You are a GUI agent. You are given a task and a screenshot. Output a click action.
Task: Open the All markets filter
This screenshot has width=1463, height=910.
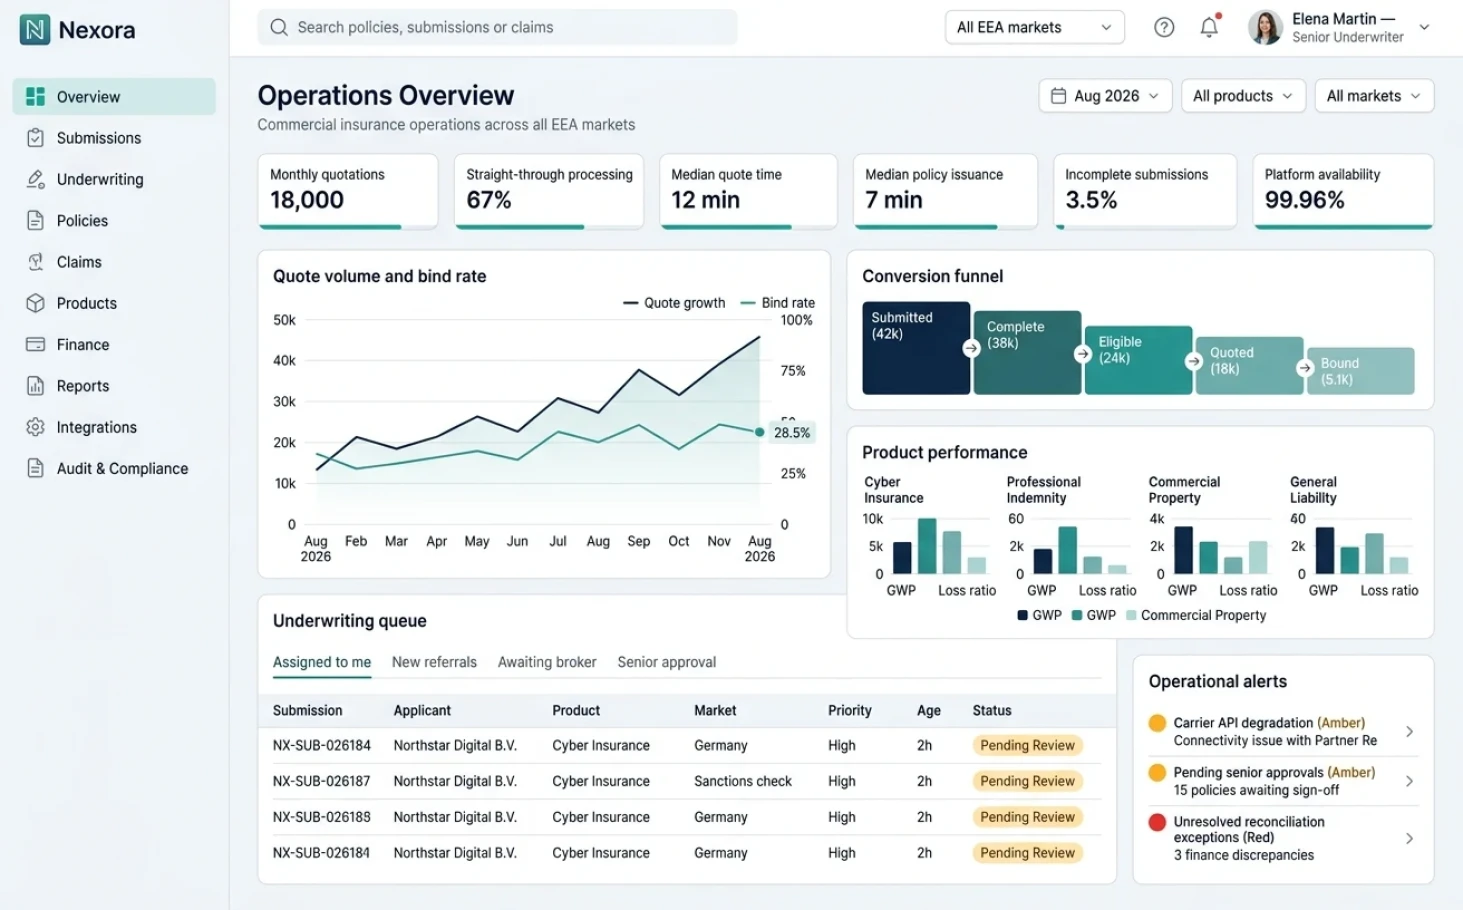coord(1374,96)
